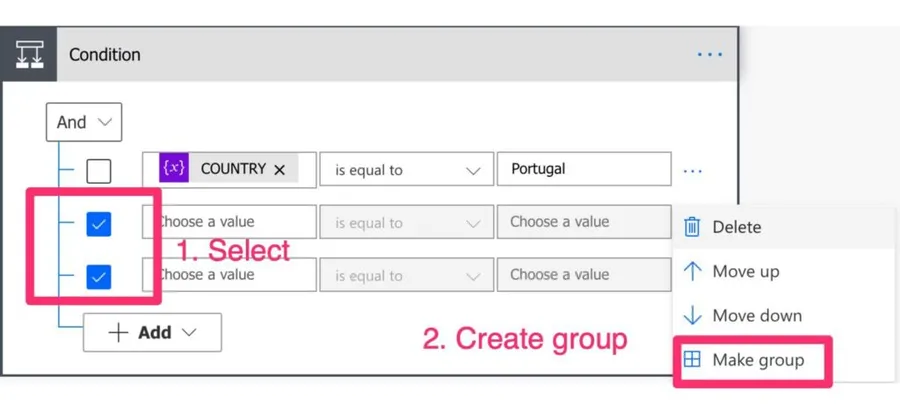Open the Condition card ellipsis menu
The width and height of the screenshot is (900, 414).
710,55
